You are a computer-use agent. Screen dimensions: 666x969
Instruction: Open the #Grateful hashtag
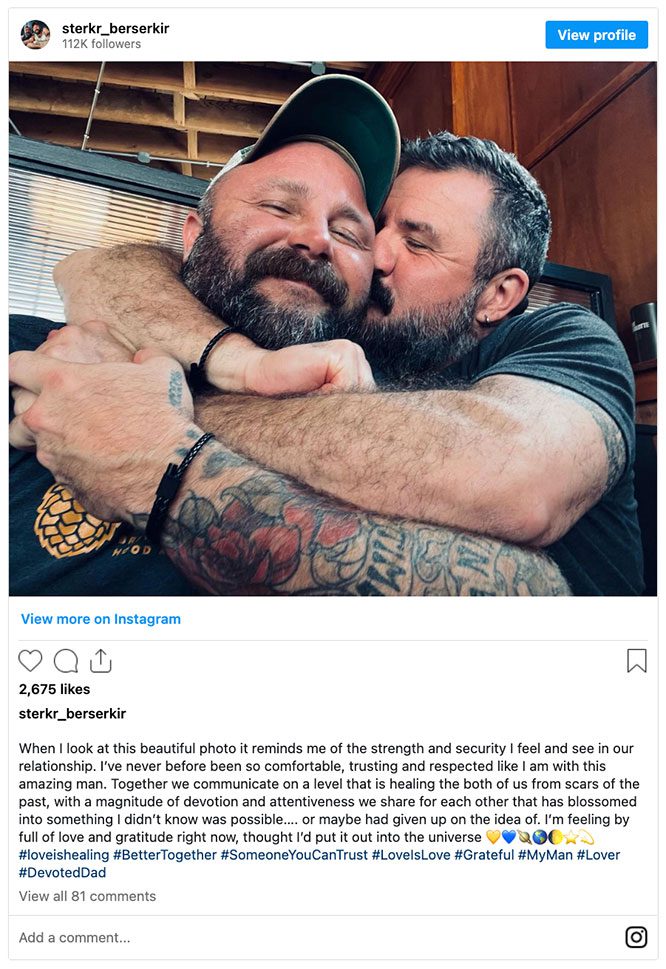click(x=484, y=855)
